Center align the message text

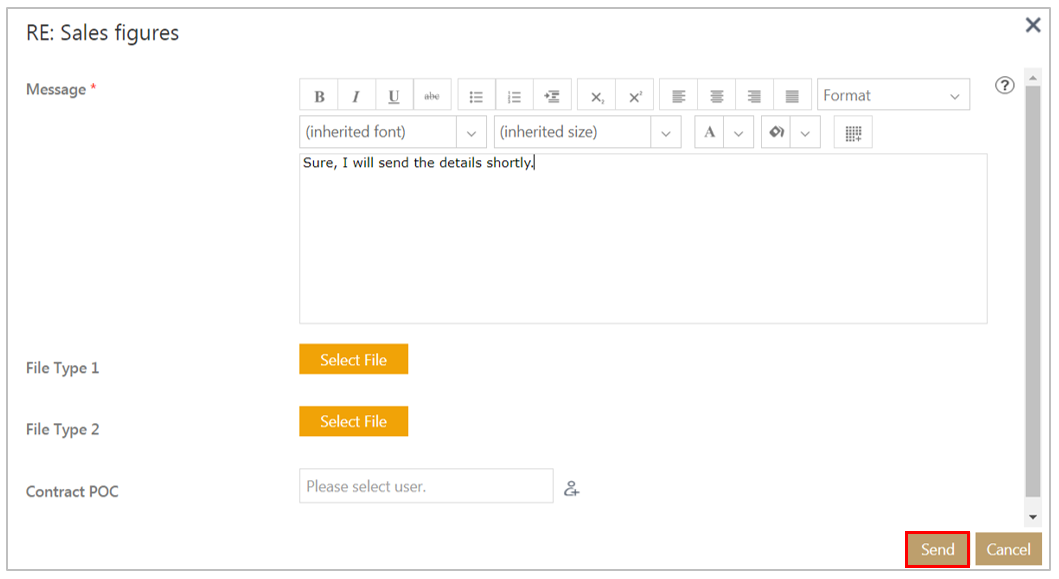[x=717, y=96]
